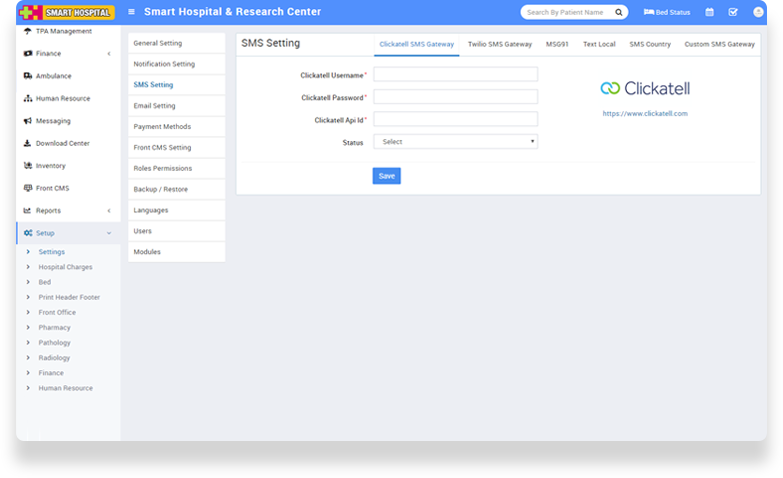Expand the Reports menu chevron
This screenshot has width=783, height=478.
click(x=108, y=211)
